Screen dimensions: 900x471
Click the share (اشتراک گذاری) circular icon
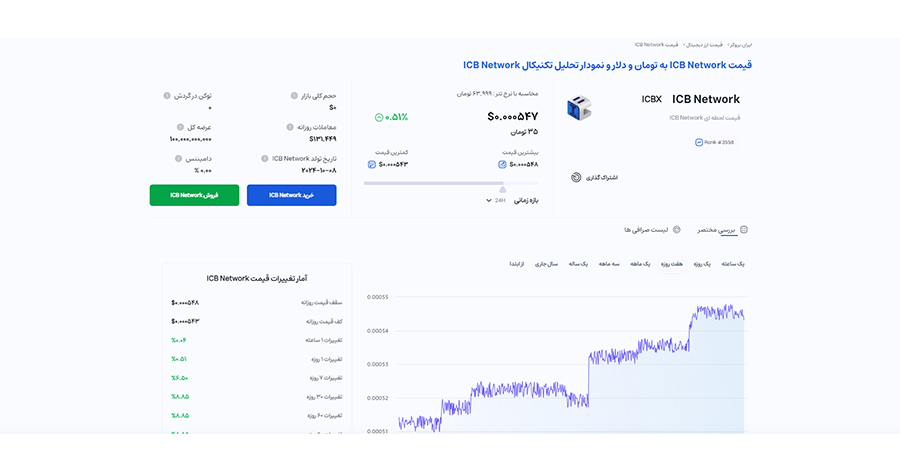click(x=576, y=177)
